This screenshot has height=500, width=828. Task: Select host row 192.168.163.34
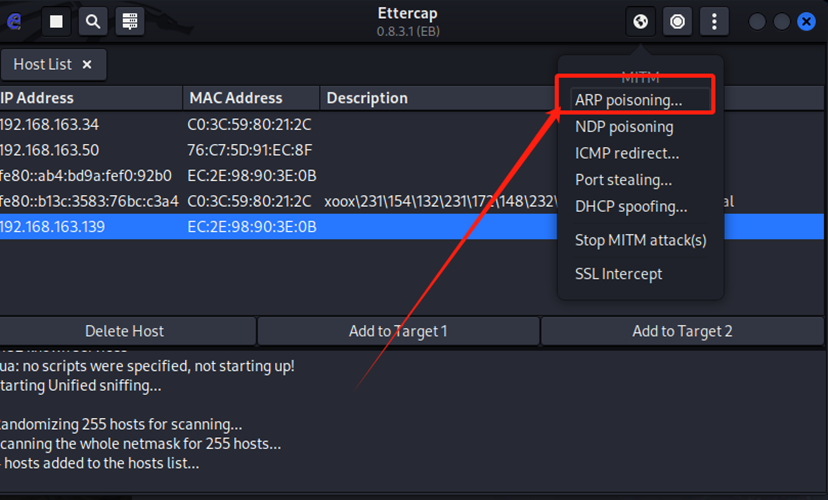278,125
